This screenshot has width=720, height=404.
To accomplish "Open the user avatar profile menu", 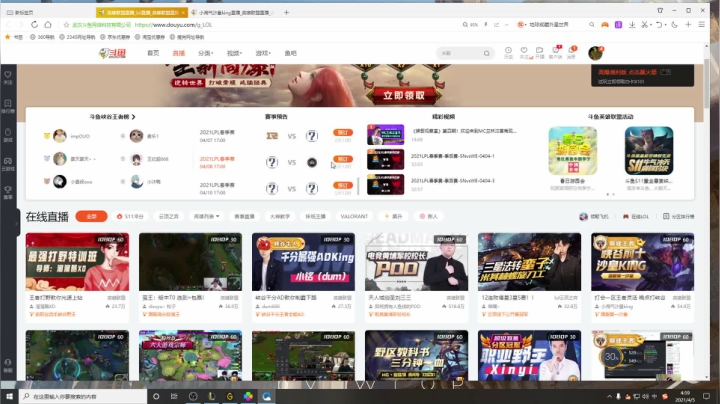I will tap(596, 53).
